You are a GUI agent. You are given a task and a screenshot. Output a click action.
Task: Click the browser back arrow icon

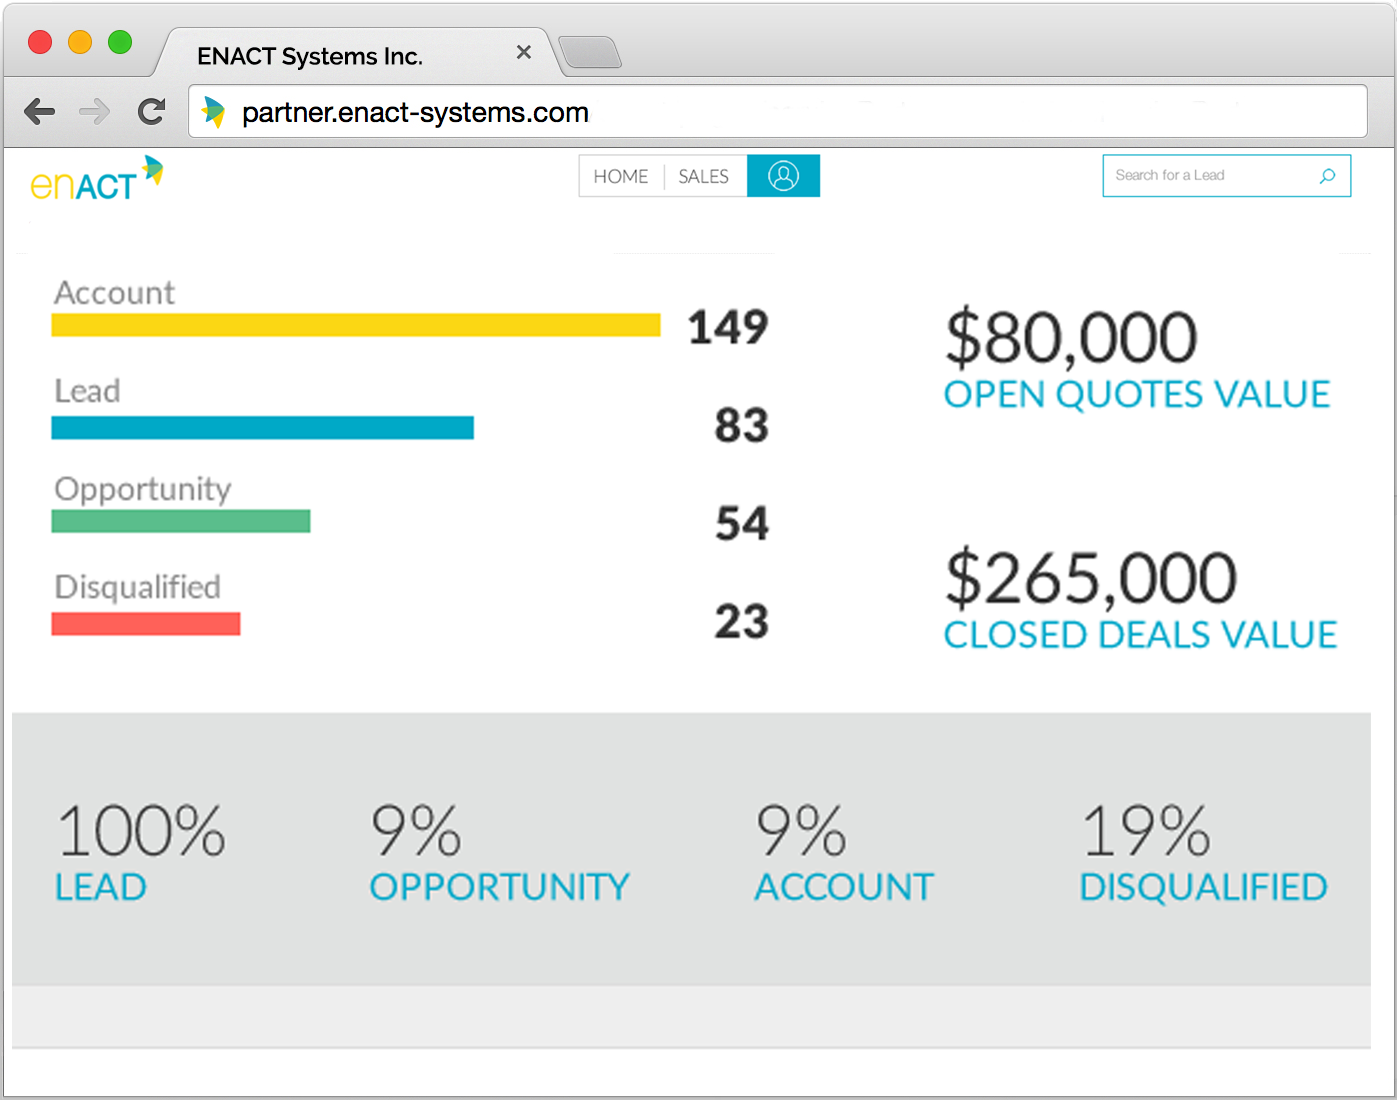click(x=40, y=111)
